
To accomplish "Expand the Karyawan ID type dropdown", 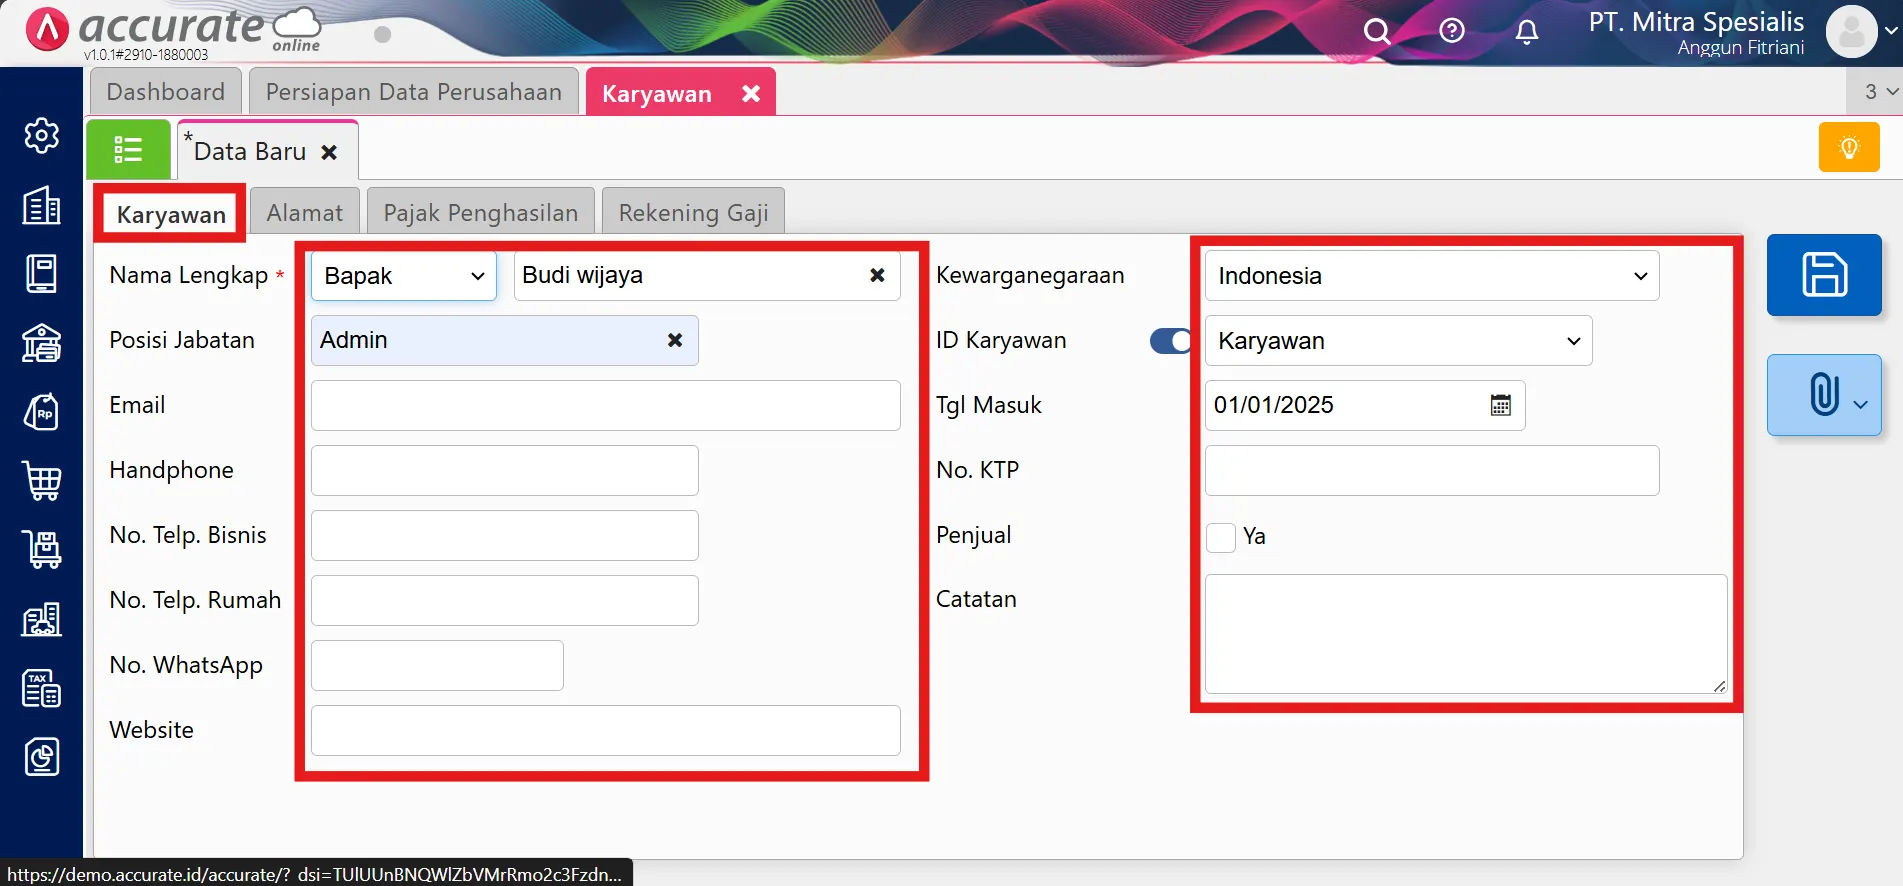I will [x=1397, y=341].
